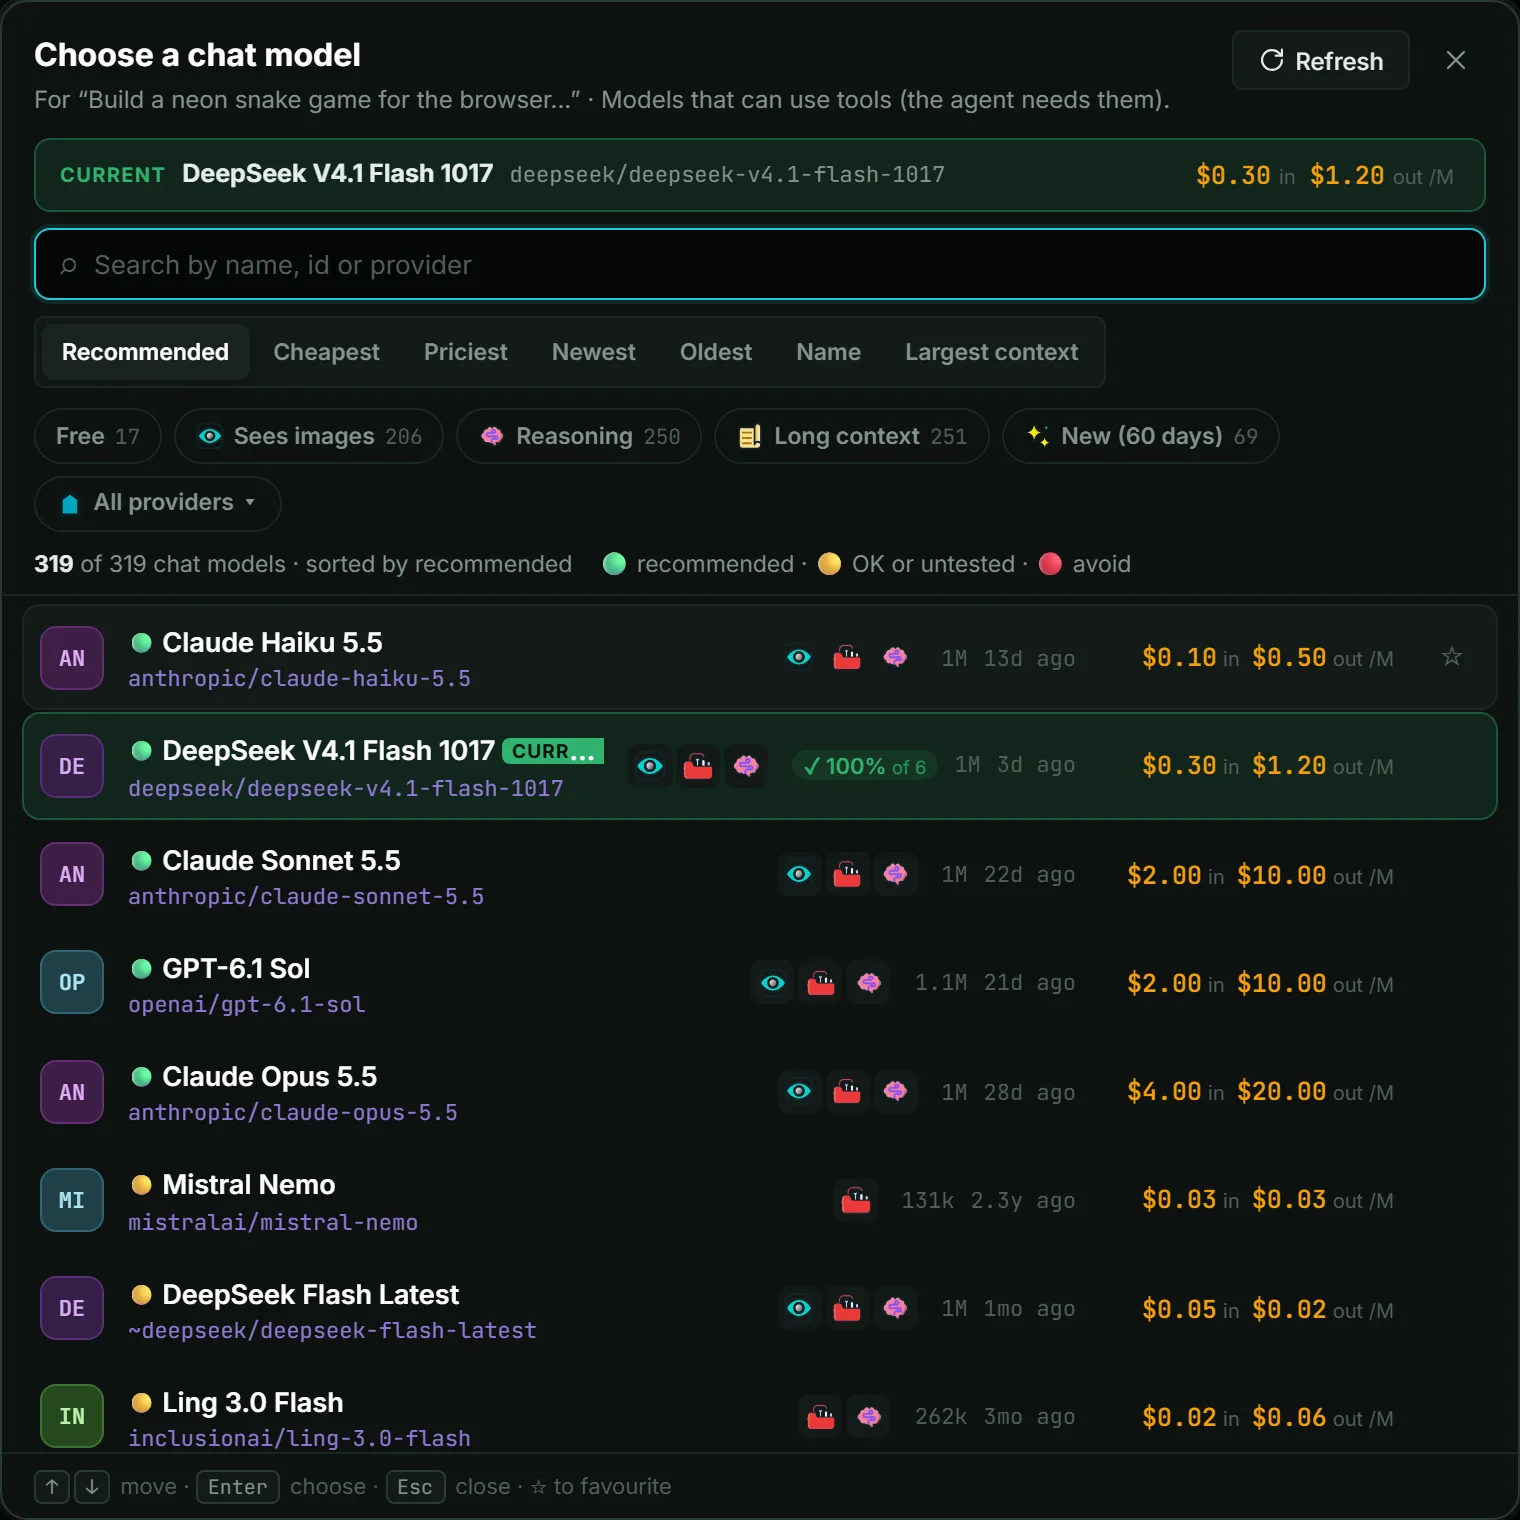Switch to the Newest sort tab

coord(594,352)
